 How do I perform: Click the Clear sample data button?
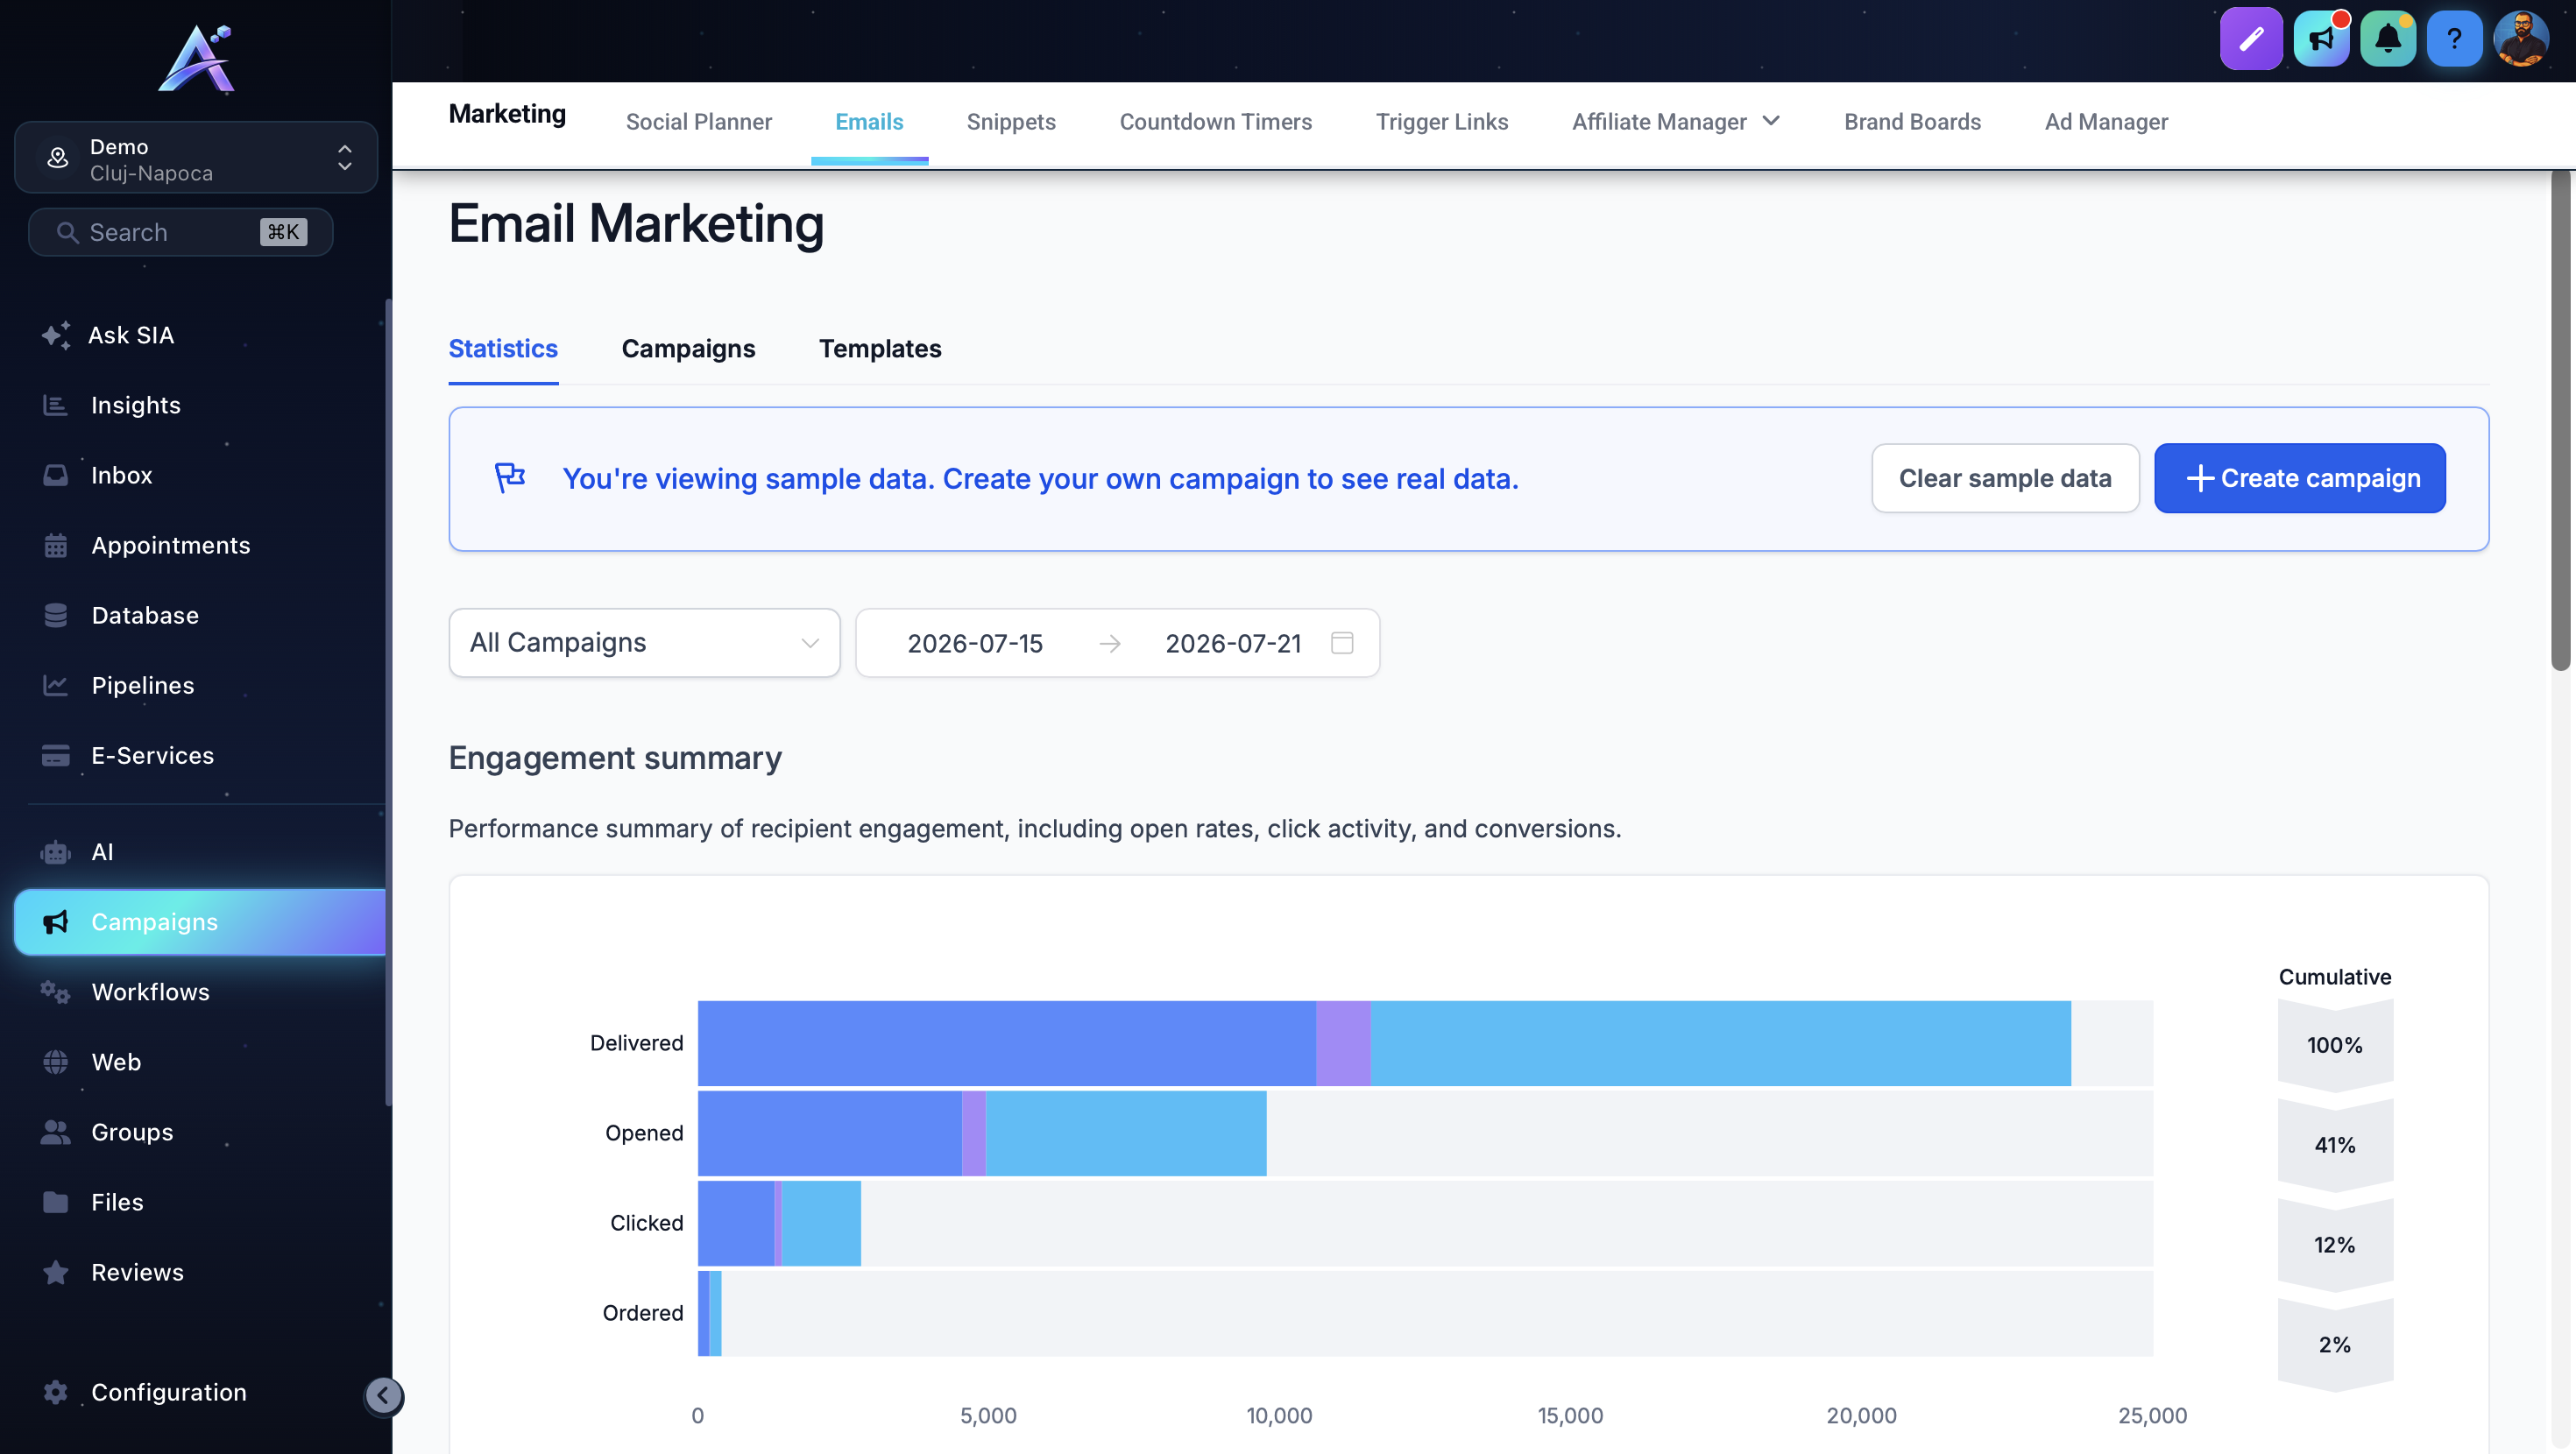click(2005, 478)
